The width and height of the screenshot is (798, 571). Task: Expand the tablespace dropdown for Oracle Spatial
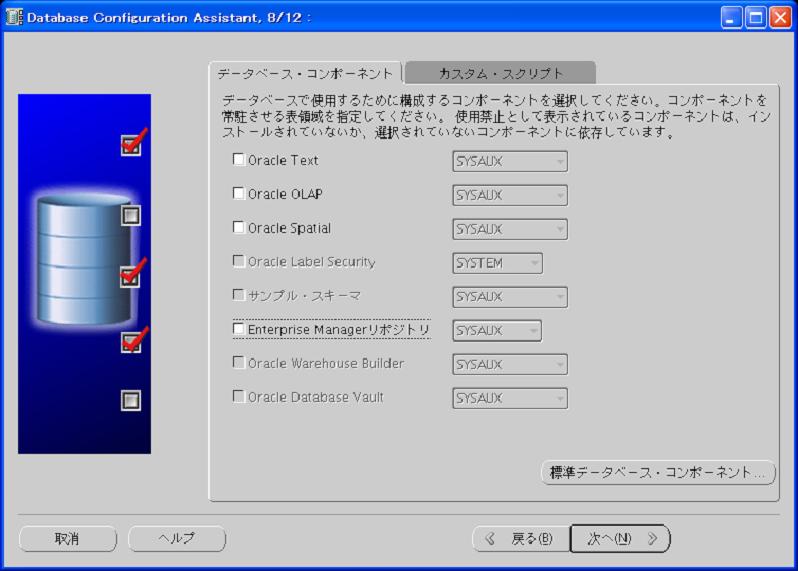[510, 229]
